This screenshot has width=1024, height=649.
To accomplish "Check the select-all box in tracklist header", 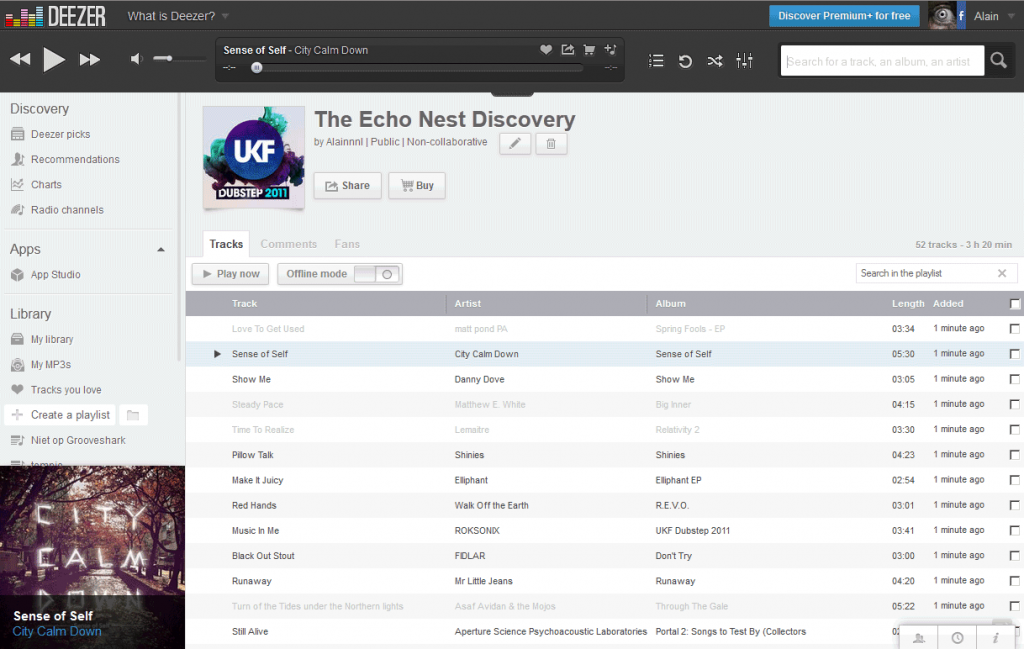I will point(1014,303).
